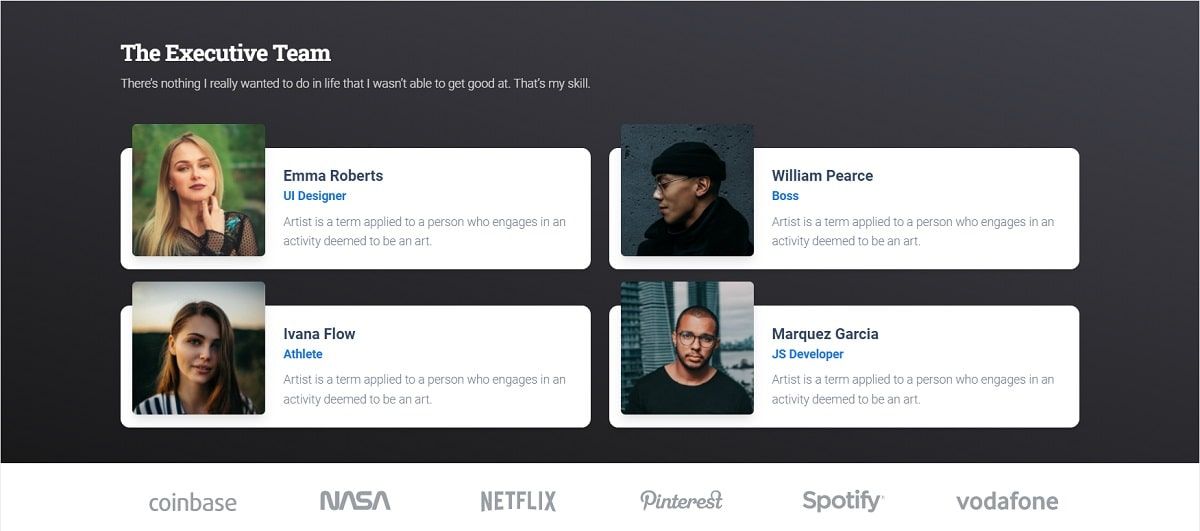
Task: Open the William Pearce name link
Action: coord(822,176)
